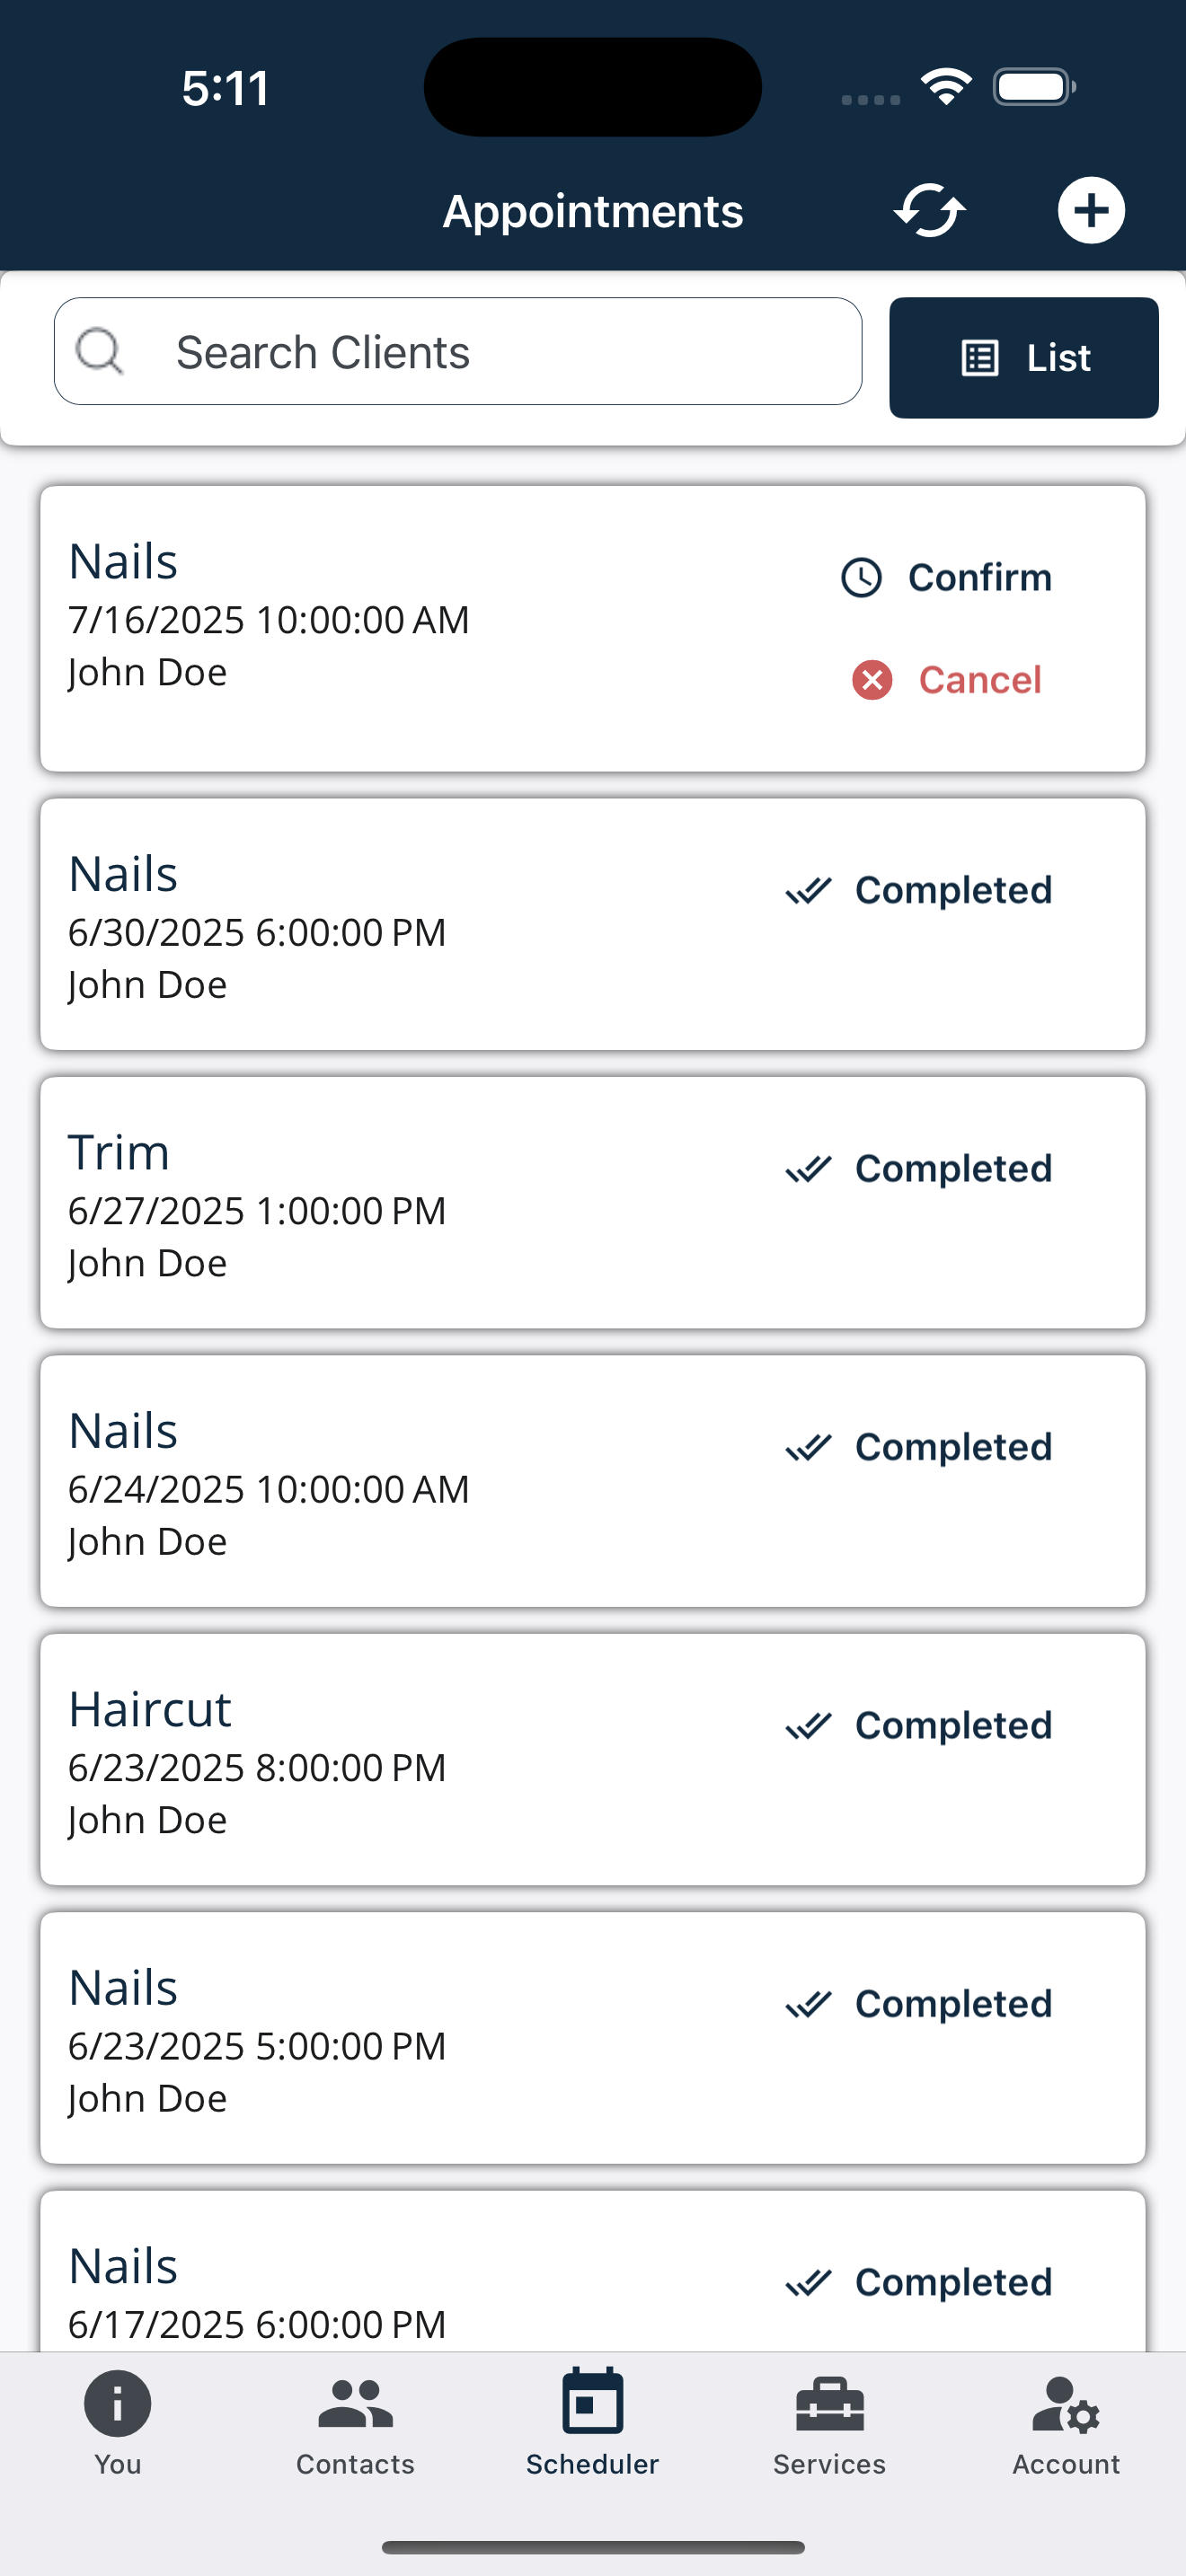Confirm the 7/16/2025 Nails appointment
The width and height of the screenshot is (1186, 2576).
coord(979,577)
